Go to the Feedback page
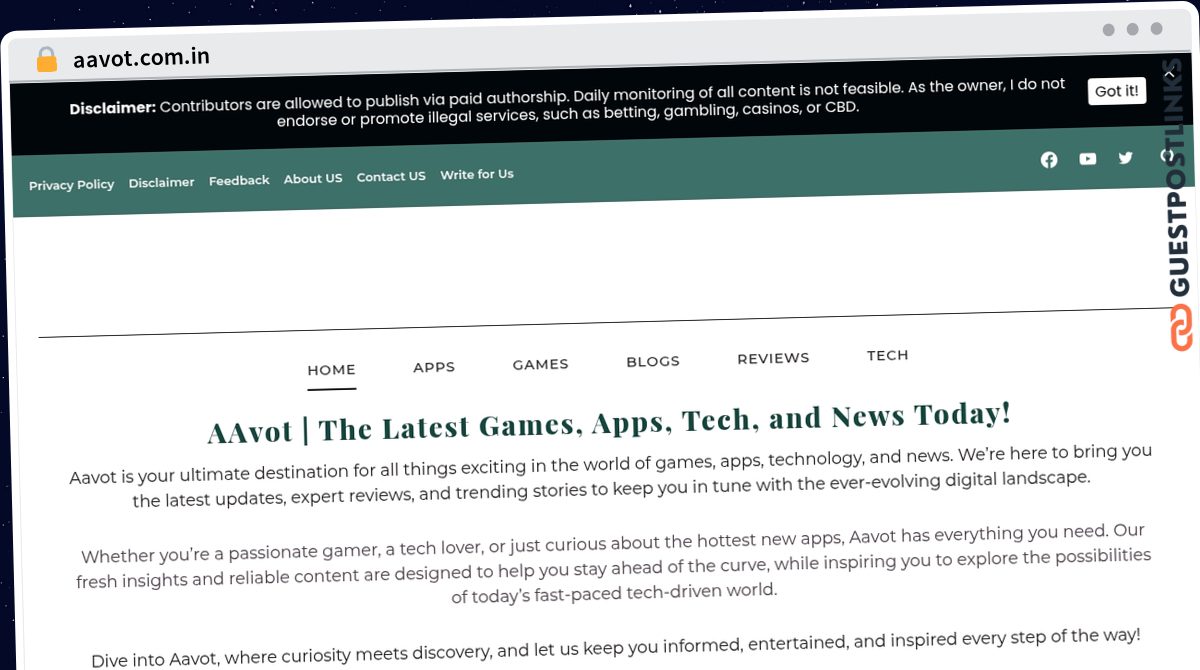Screen dimensions: 1200x670 coord(239,181)
